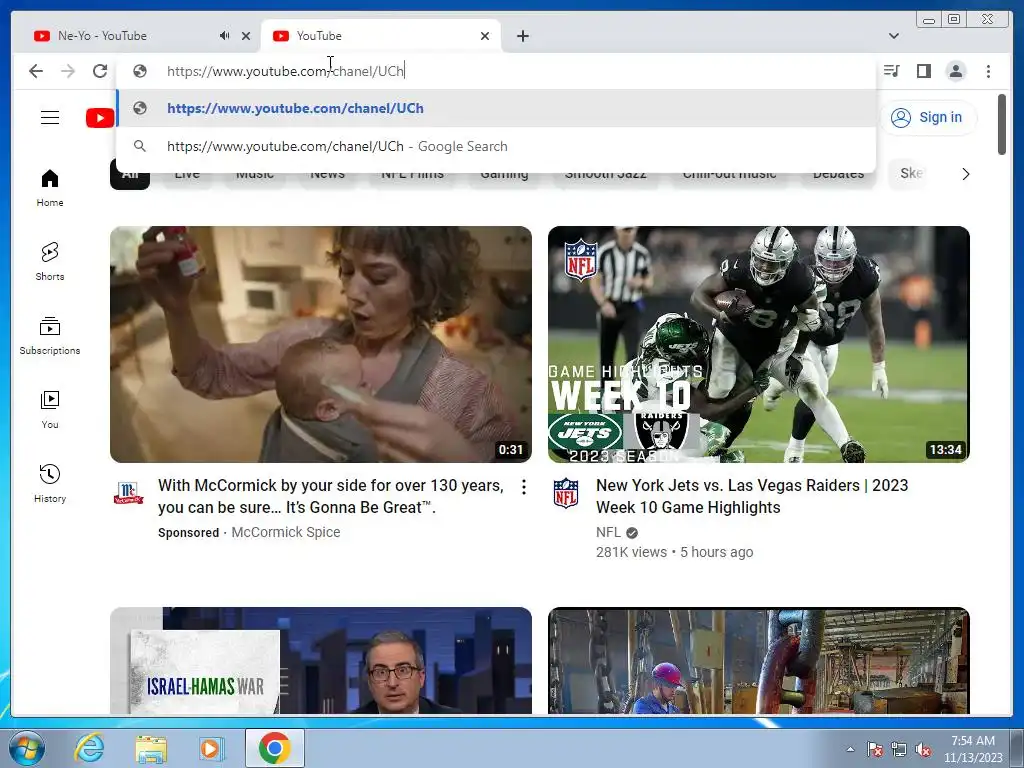The image size is (1024, 768).
Task: Open the taskbar clock showing 7:54 AM
Action: click(x=973, y=749)
